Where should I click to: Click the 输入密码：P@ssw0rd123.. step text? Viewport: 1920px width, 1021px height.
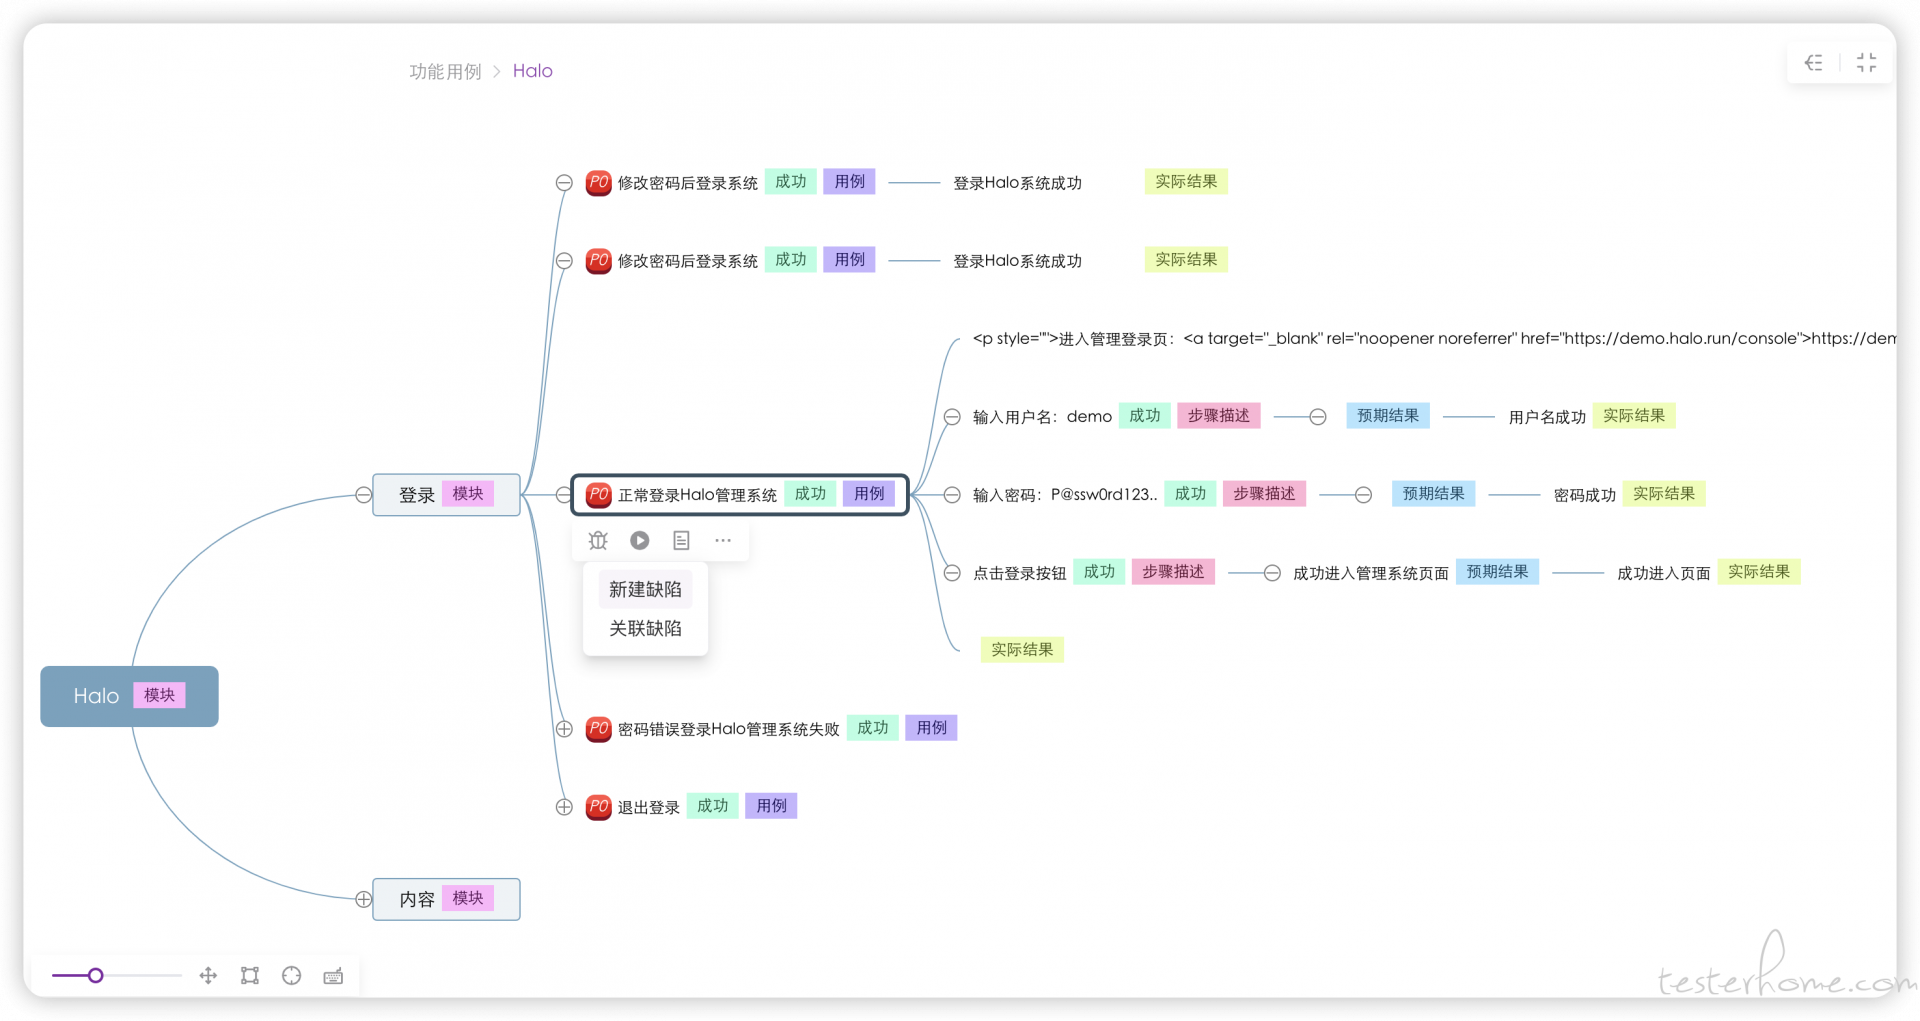(x=1065, y=495)
